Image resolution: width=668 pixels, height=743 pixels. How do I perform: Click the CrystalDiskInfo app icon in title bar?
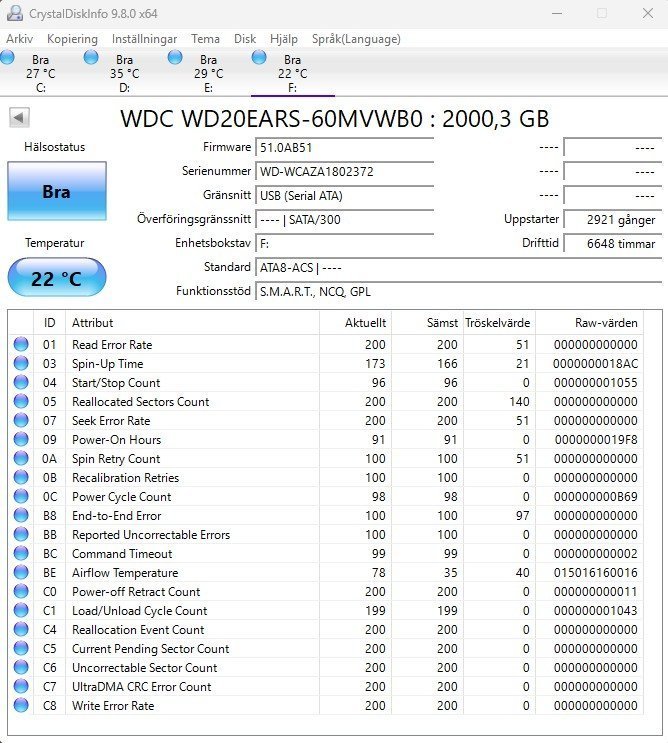(15, 14)
